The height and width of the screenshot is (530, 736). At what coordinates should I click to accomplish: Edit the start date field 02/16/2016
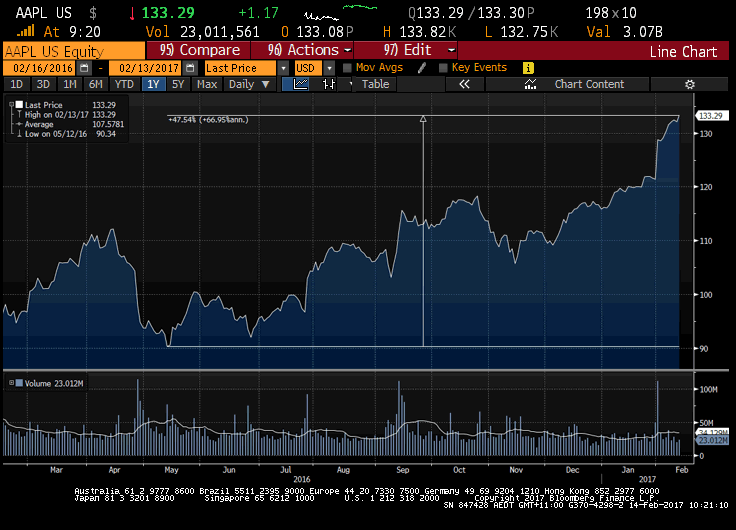[x=41, y=68]
